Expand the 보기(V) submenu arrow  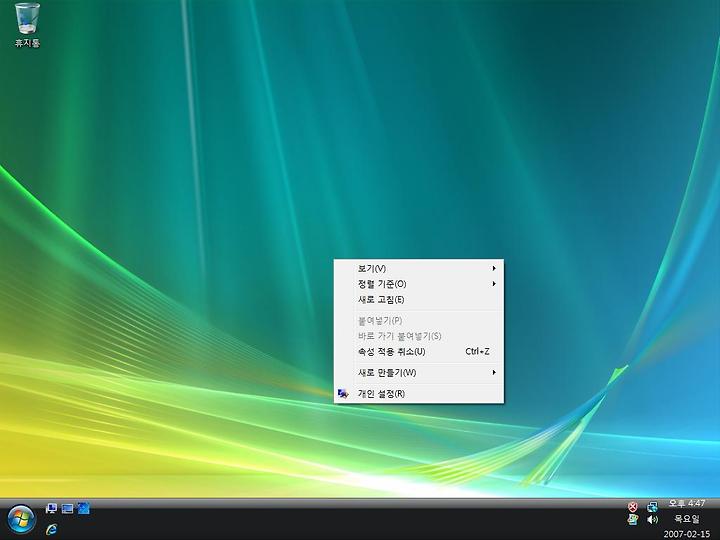point(494,268)
